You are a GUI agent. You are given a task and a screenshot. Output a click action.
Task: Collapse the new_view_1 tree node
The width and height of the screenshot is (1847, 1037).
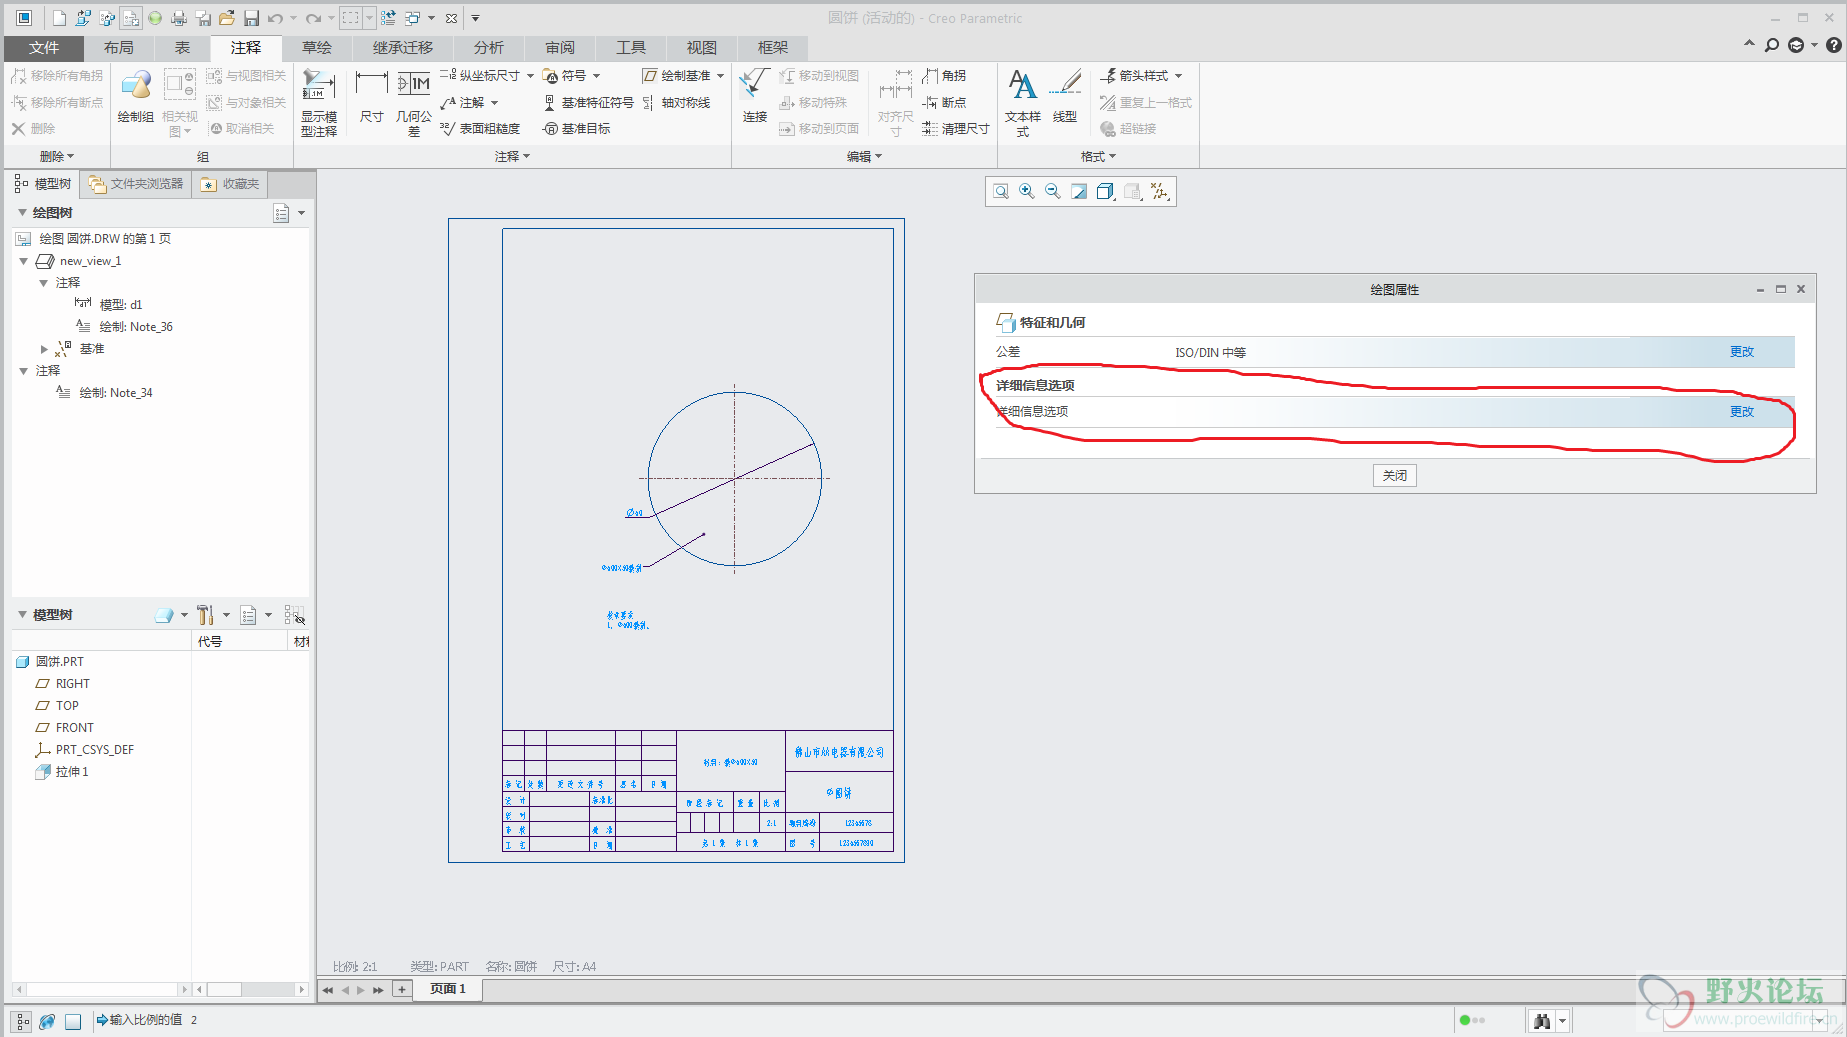pyautogui.click(x=24, y=261)
